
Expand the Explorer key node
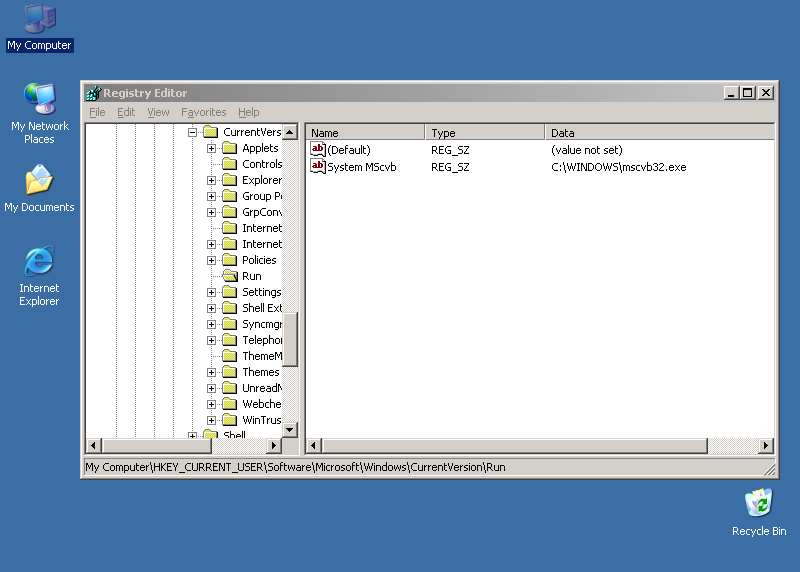click(x=212, y=180)
